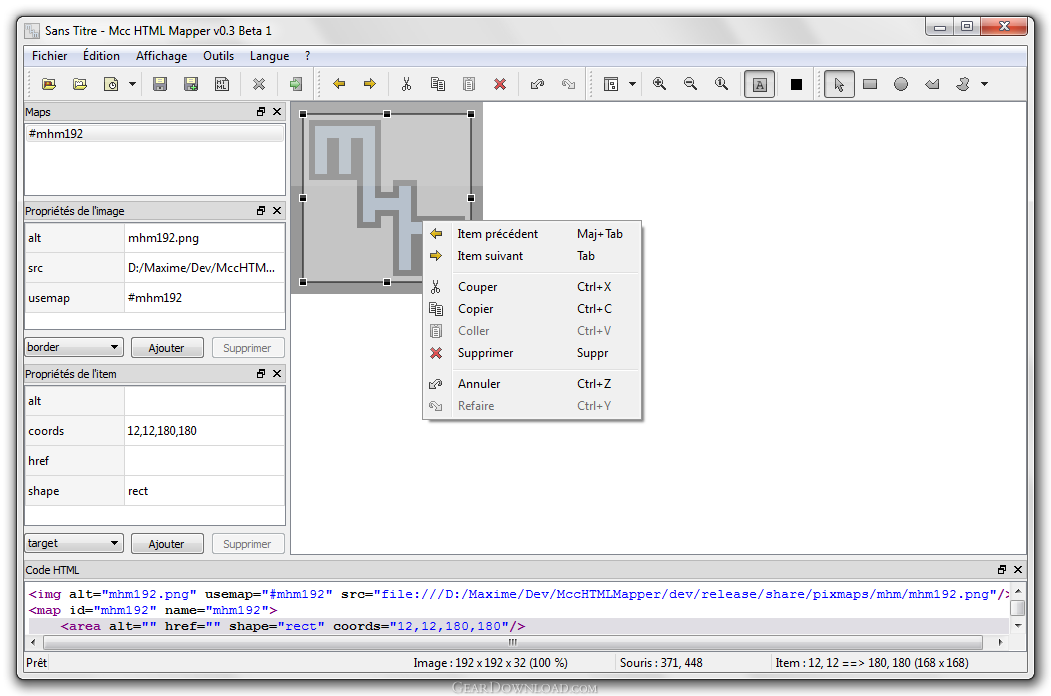Select the rectangle shape tool

[870, 84]
